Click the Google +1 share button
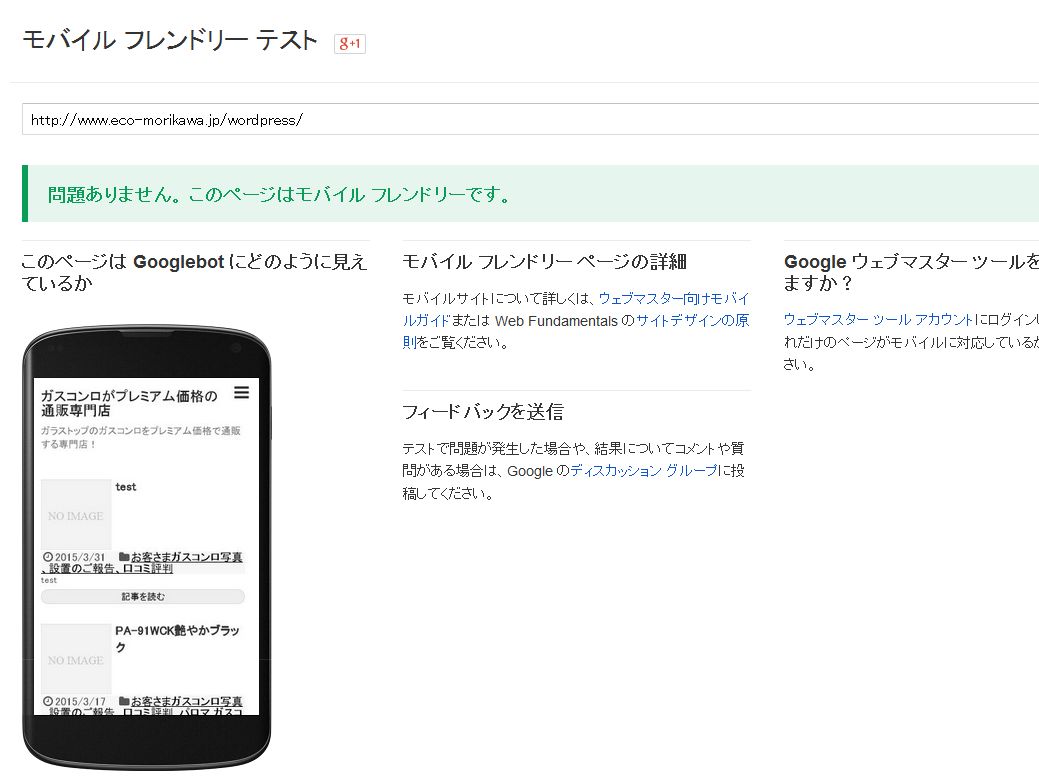Screen dimensions: 1039x781 [349, 43]
